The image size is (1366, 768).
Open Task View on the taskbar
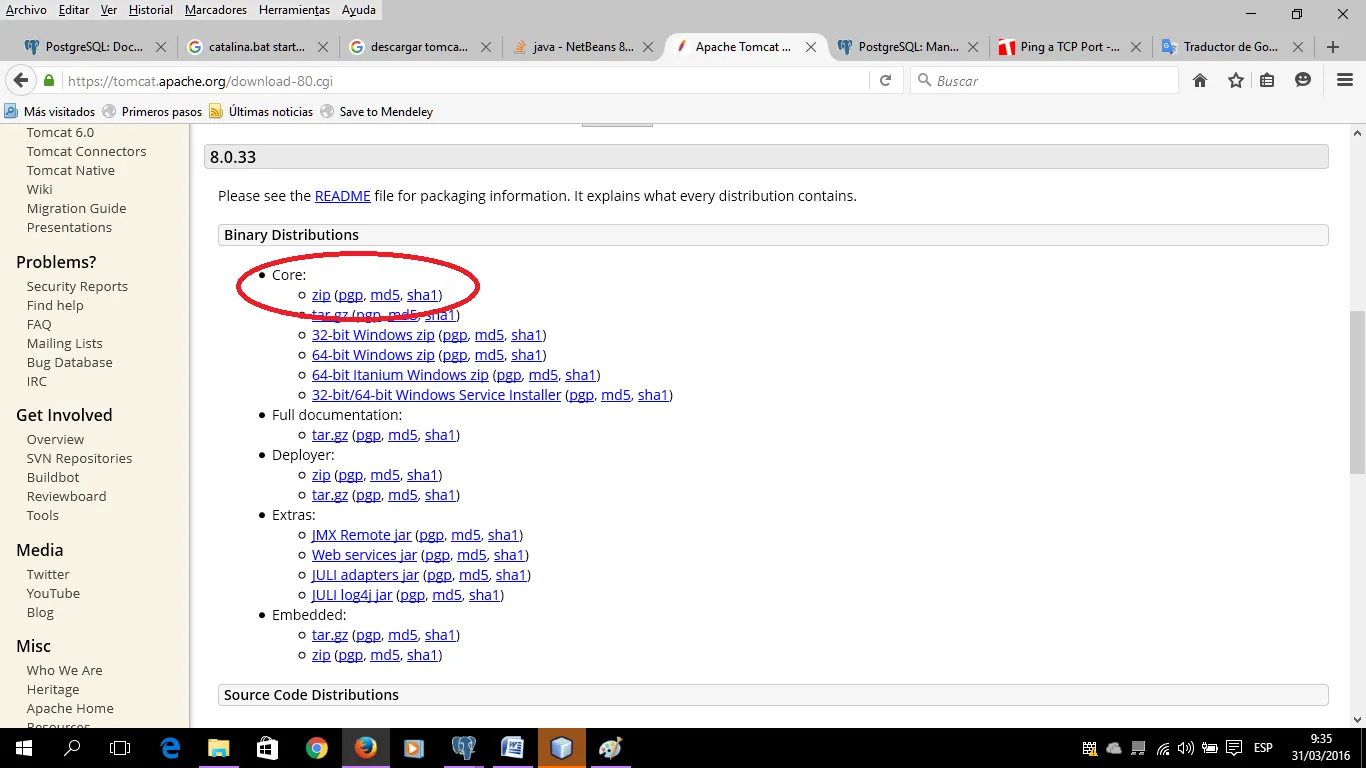coord(120,748)
